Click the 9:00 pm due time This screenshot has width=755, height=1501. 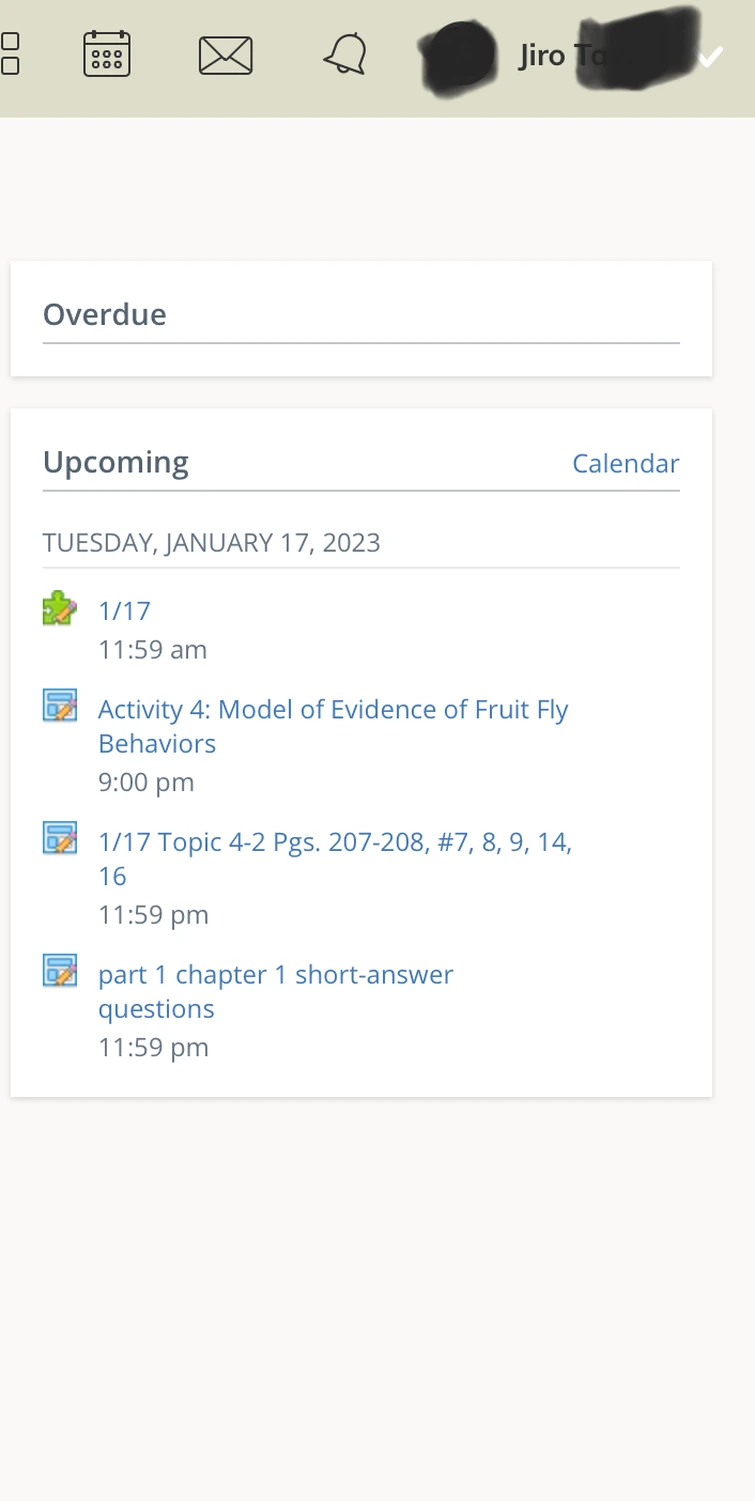point(146,782)
